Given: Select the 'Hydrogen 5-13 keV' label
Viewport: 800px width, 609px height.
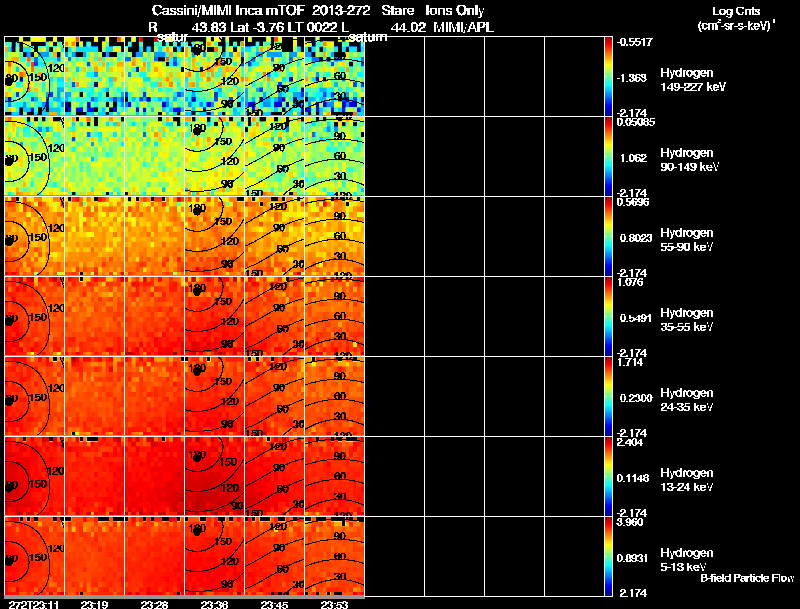Looking at the screenshot, I should [687, 560].
